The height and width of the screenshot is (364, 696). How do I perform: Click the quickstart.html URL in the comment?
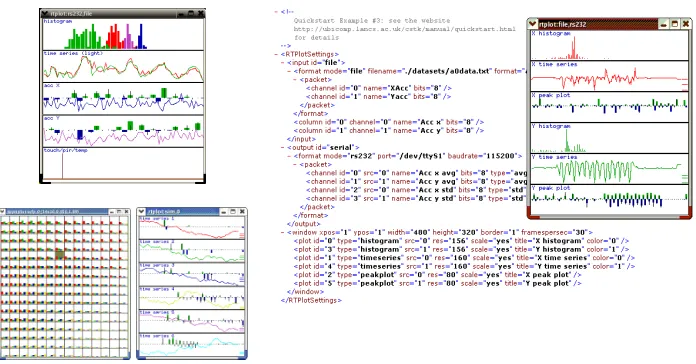tap(404, 29)
